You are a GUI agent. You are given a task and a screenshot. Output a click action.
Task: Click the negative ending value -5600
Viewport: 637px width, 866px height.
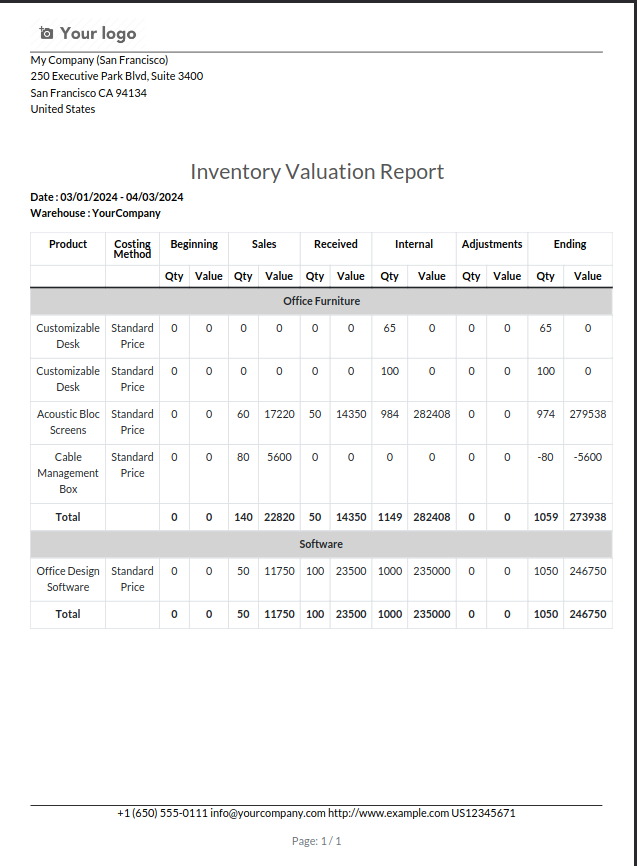[x=588, y=457]
